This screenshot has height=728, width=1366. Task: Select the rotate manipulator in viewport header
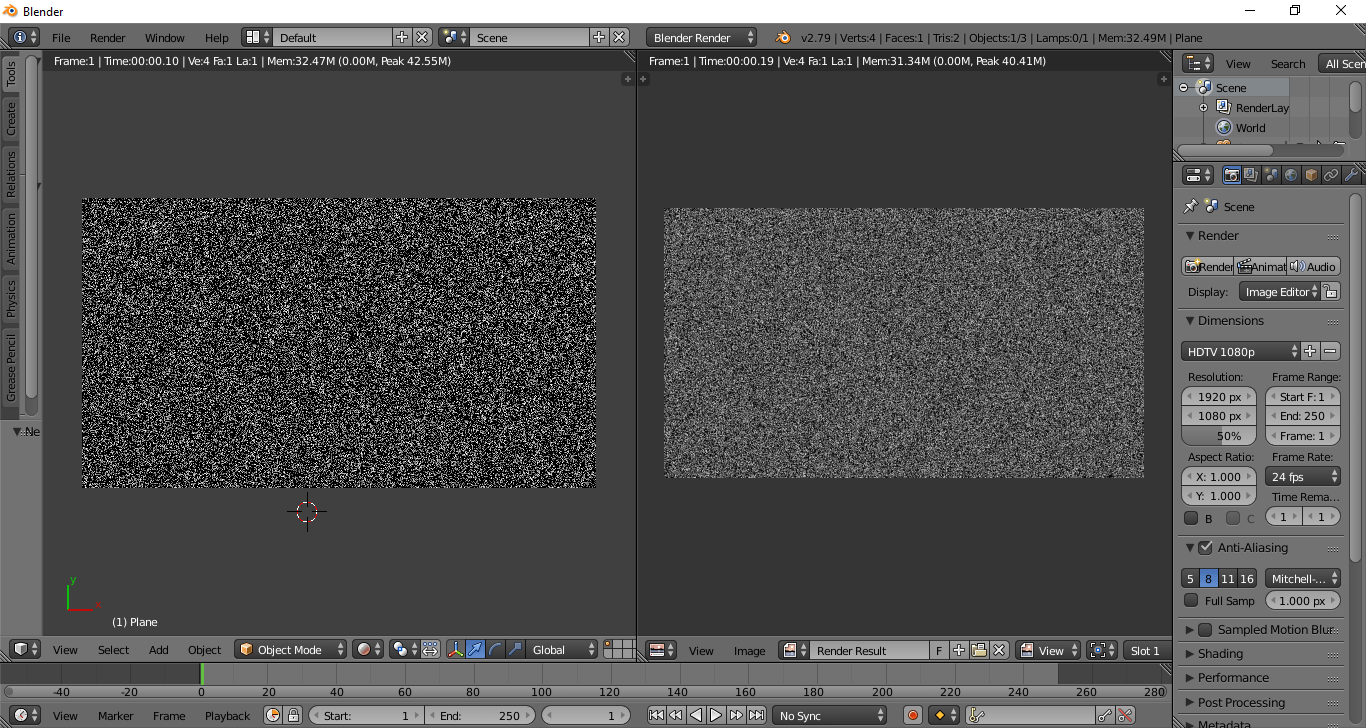point(494,650)
